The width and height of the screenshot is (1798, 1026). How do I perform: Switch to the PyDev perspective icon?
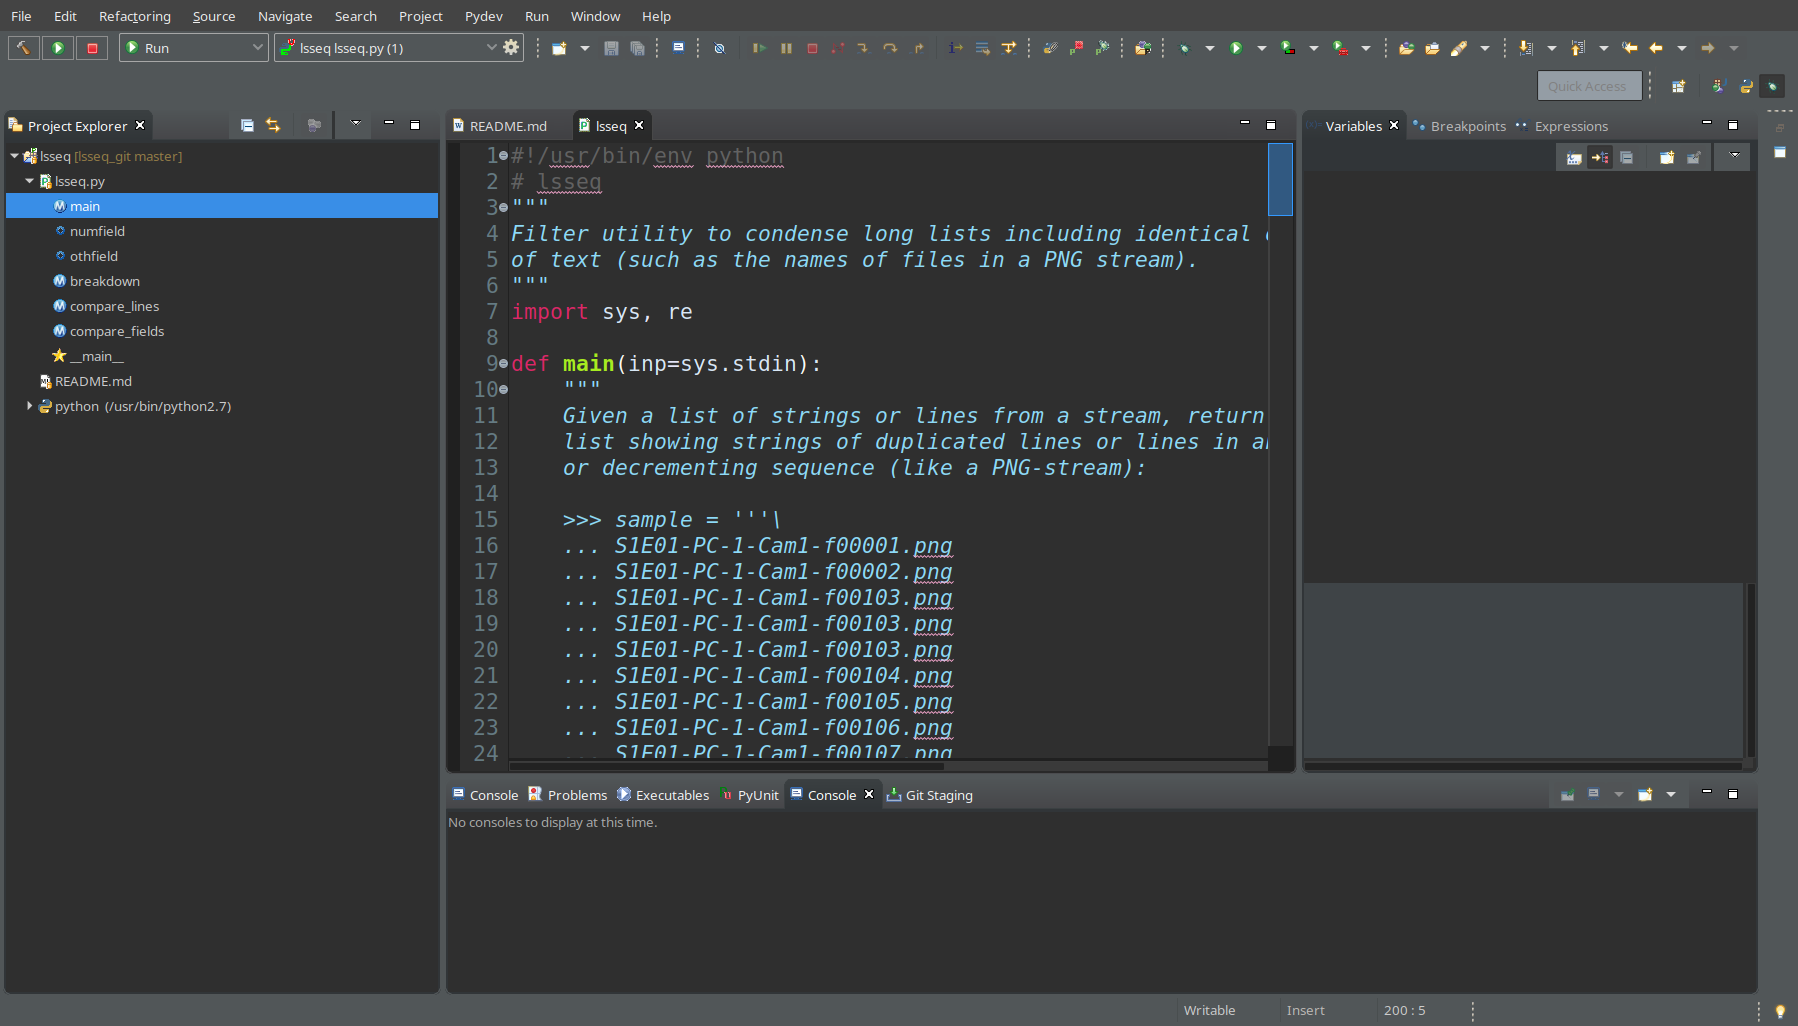(1745, 87)
